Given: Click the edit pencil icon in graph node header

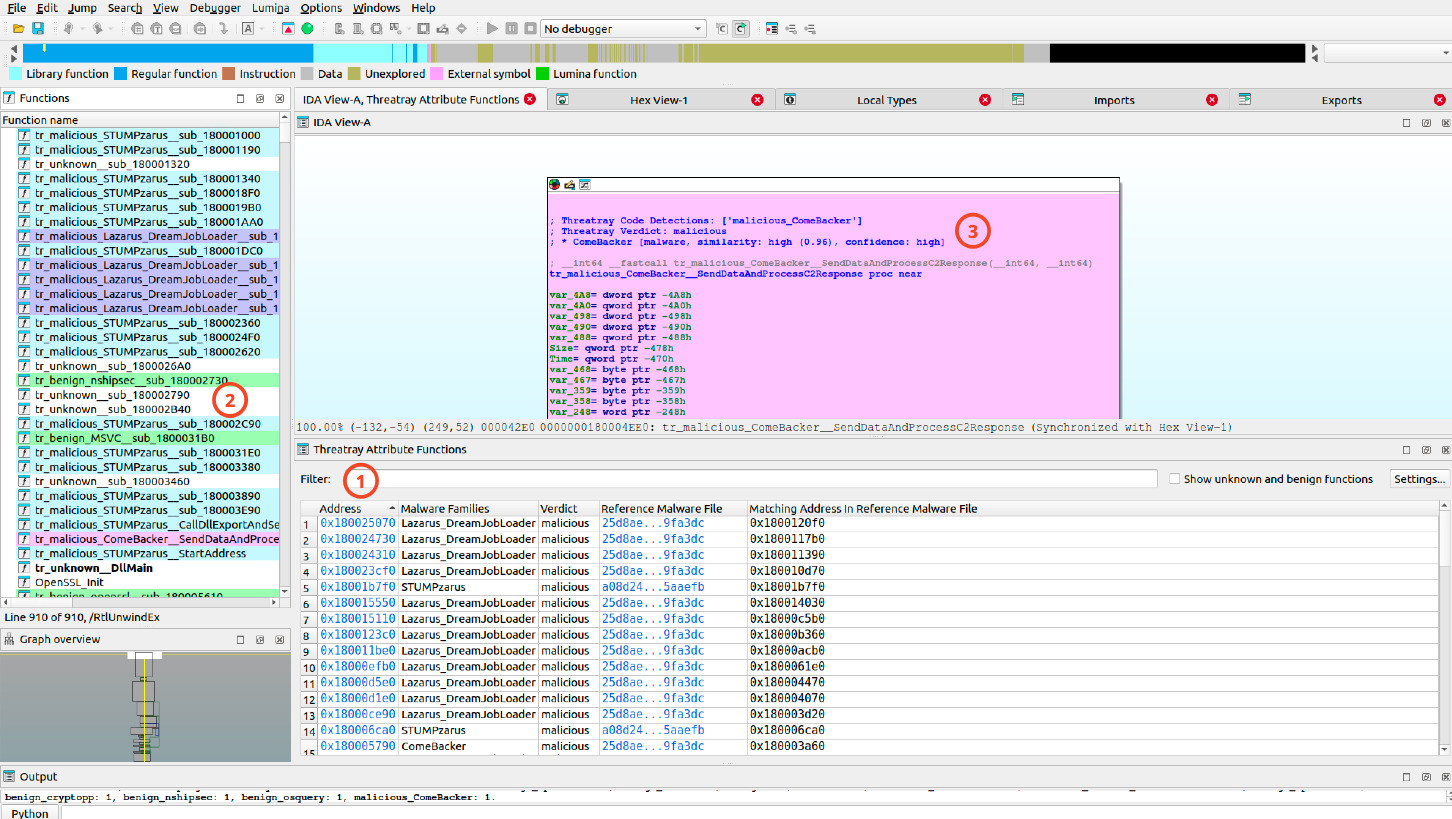Looking at the screenshot, I should pos(569,185).
